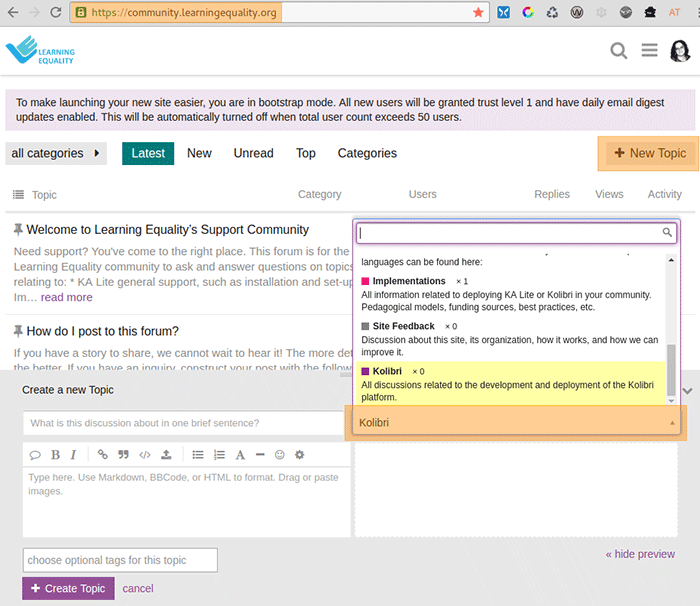Open the read more link
This screenshot has height=606, width=700.
click(67, 297)
